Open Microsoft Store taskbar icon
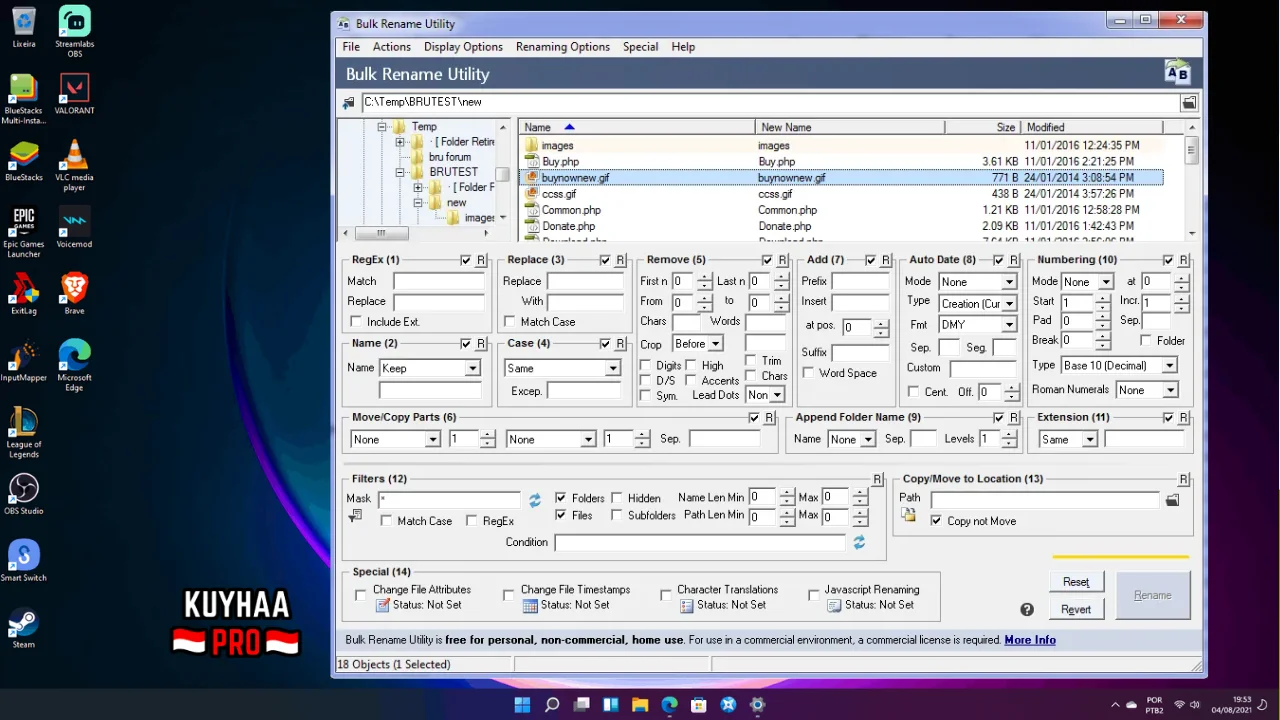Viewport: 1280px width, 720px height. 699,705
